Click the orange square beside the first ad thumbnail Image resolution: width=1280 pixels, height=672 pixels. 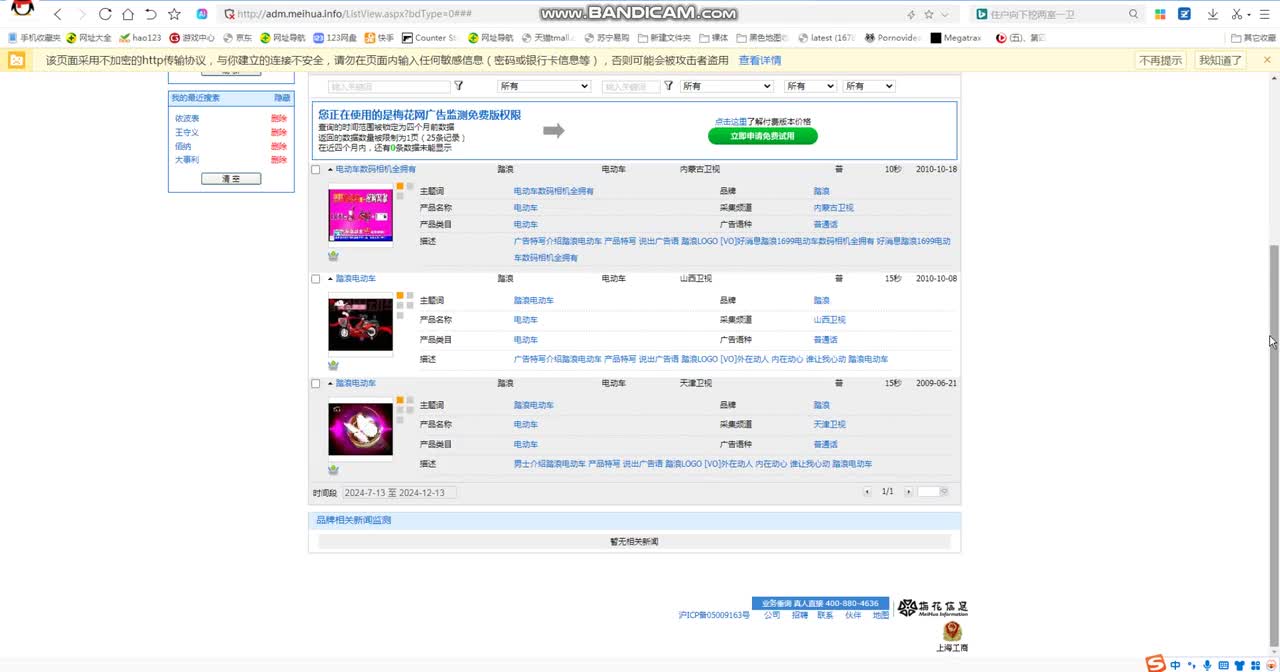400,186
